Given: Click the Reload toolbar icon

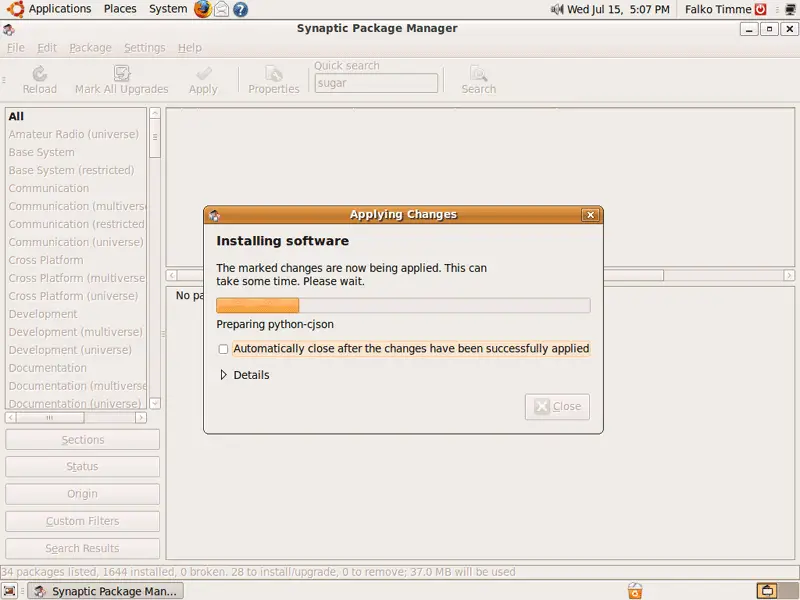Looking at the screenshot, I should (39, 74).
